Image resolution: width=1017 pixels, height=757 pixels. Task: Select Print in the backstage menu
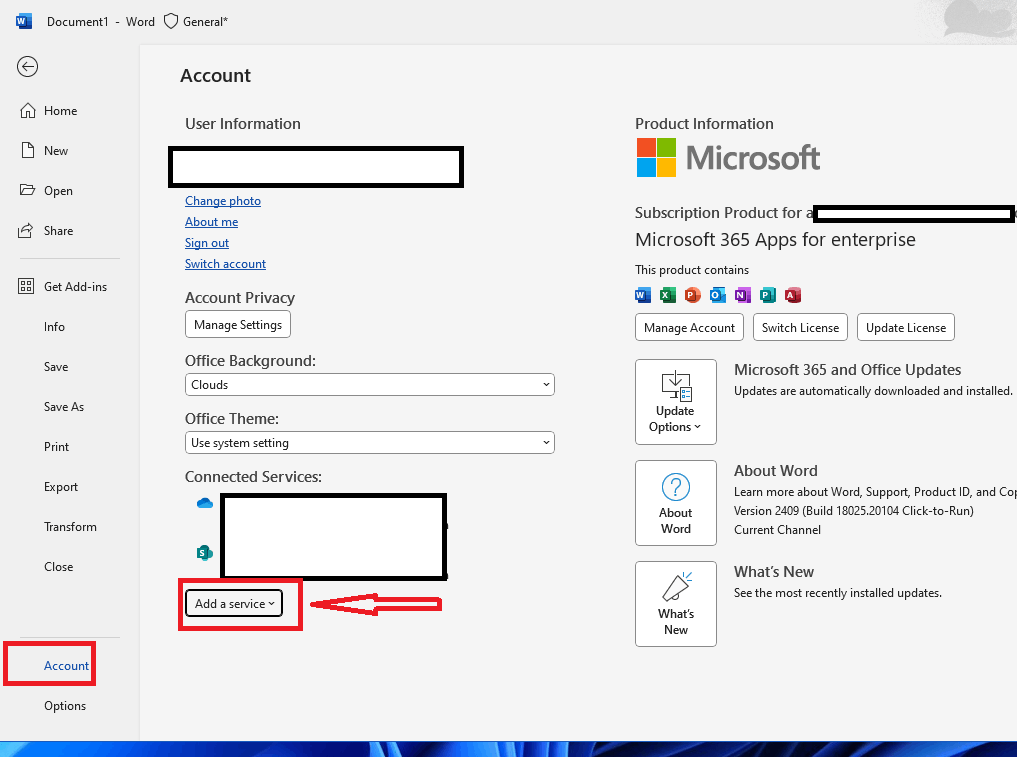(x=56, y=446)
